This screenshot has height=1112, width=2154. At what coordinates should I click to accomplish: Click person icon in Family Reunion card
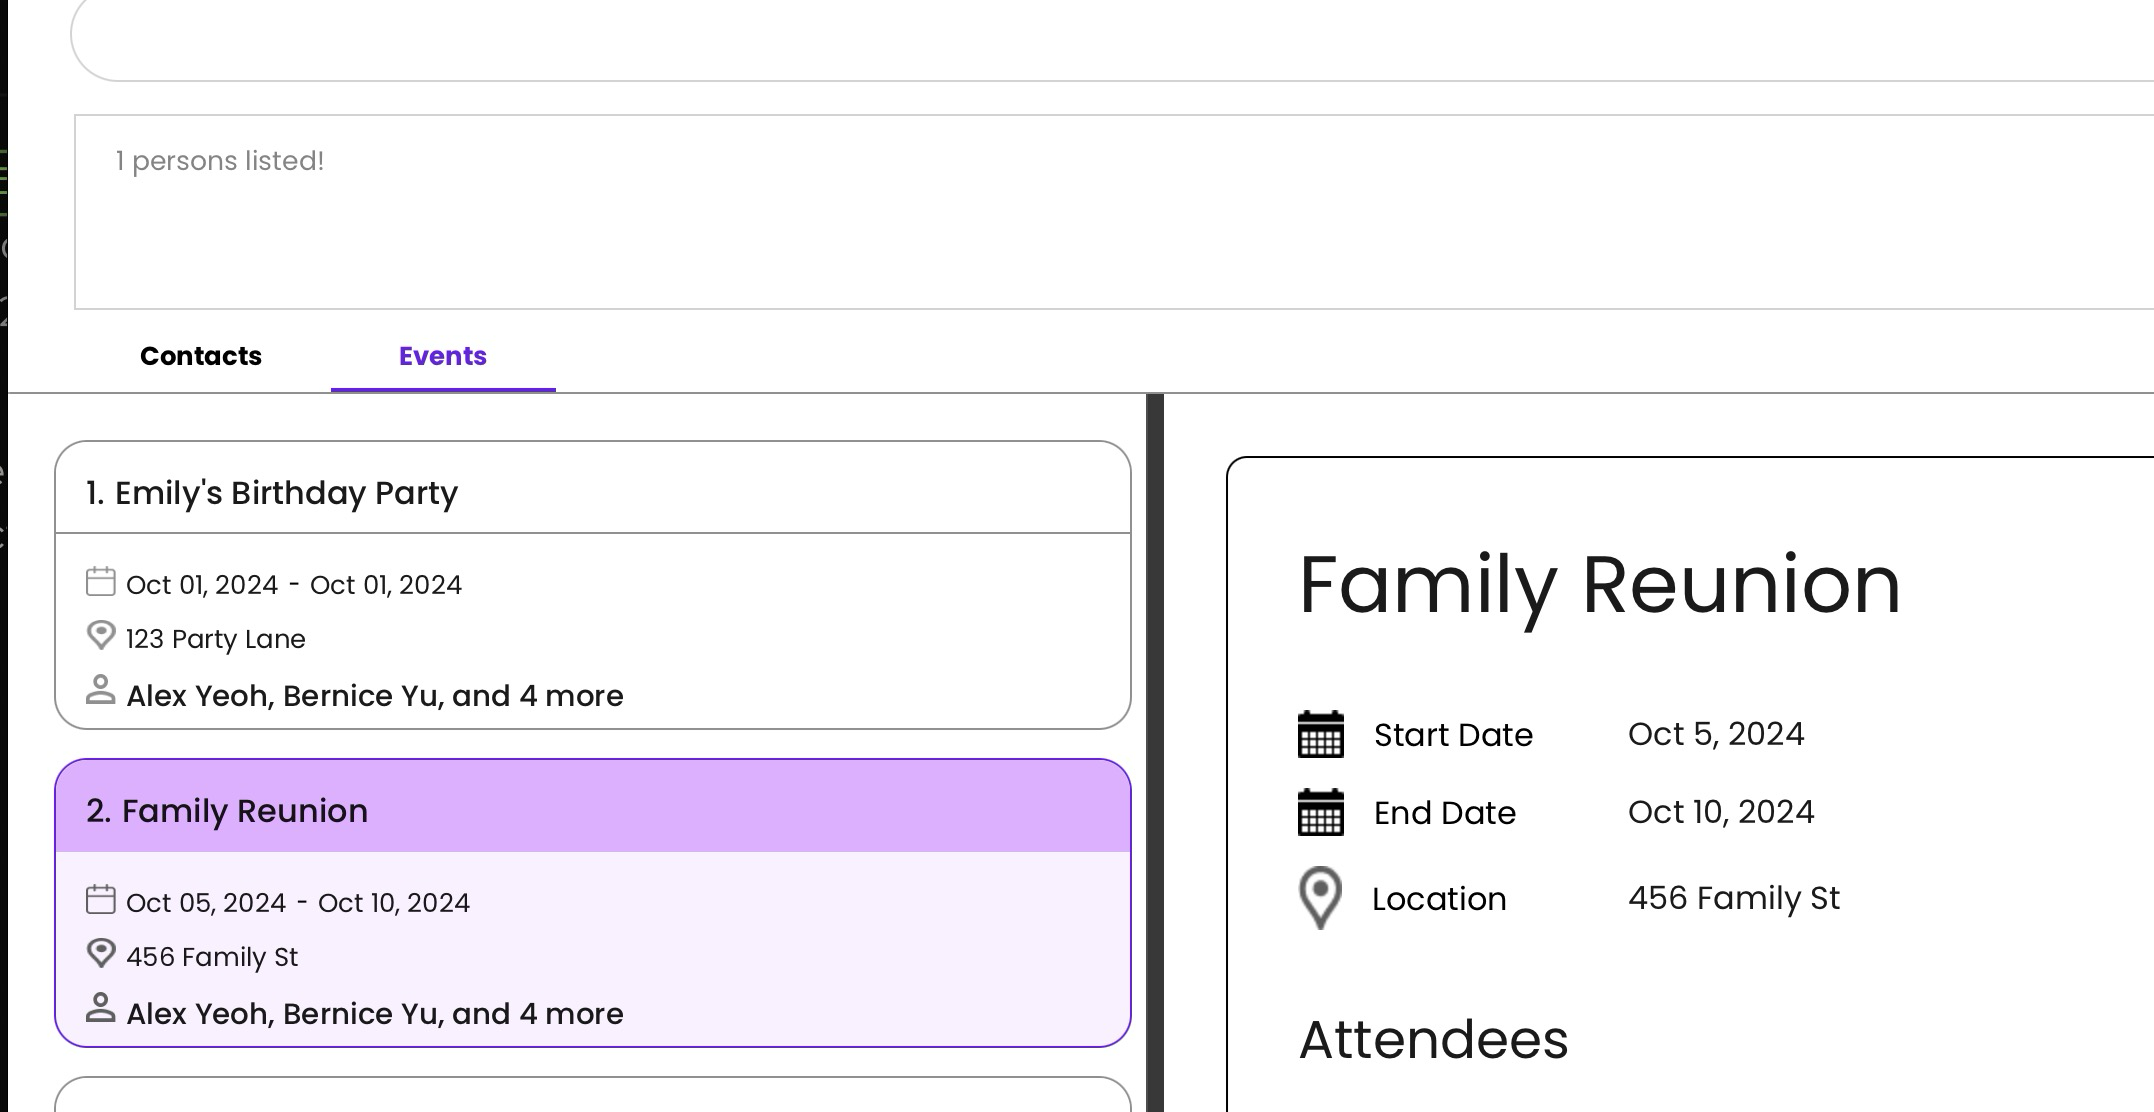point(100,1009)
